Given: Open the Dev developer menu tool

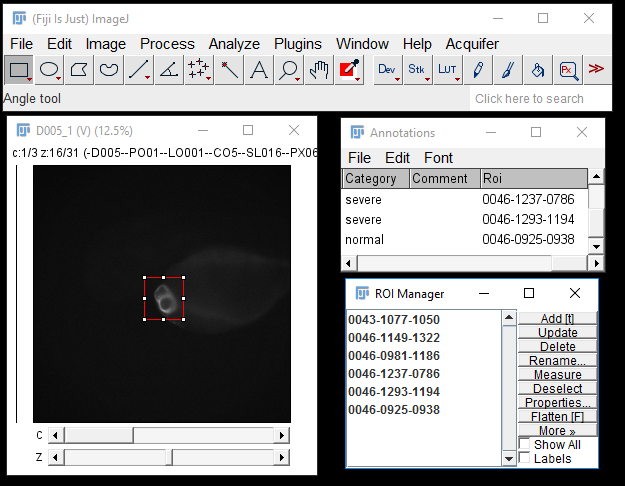Looking at the screenshot, I should pyautogui.click(x=387, y=70).
